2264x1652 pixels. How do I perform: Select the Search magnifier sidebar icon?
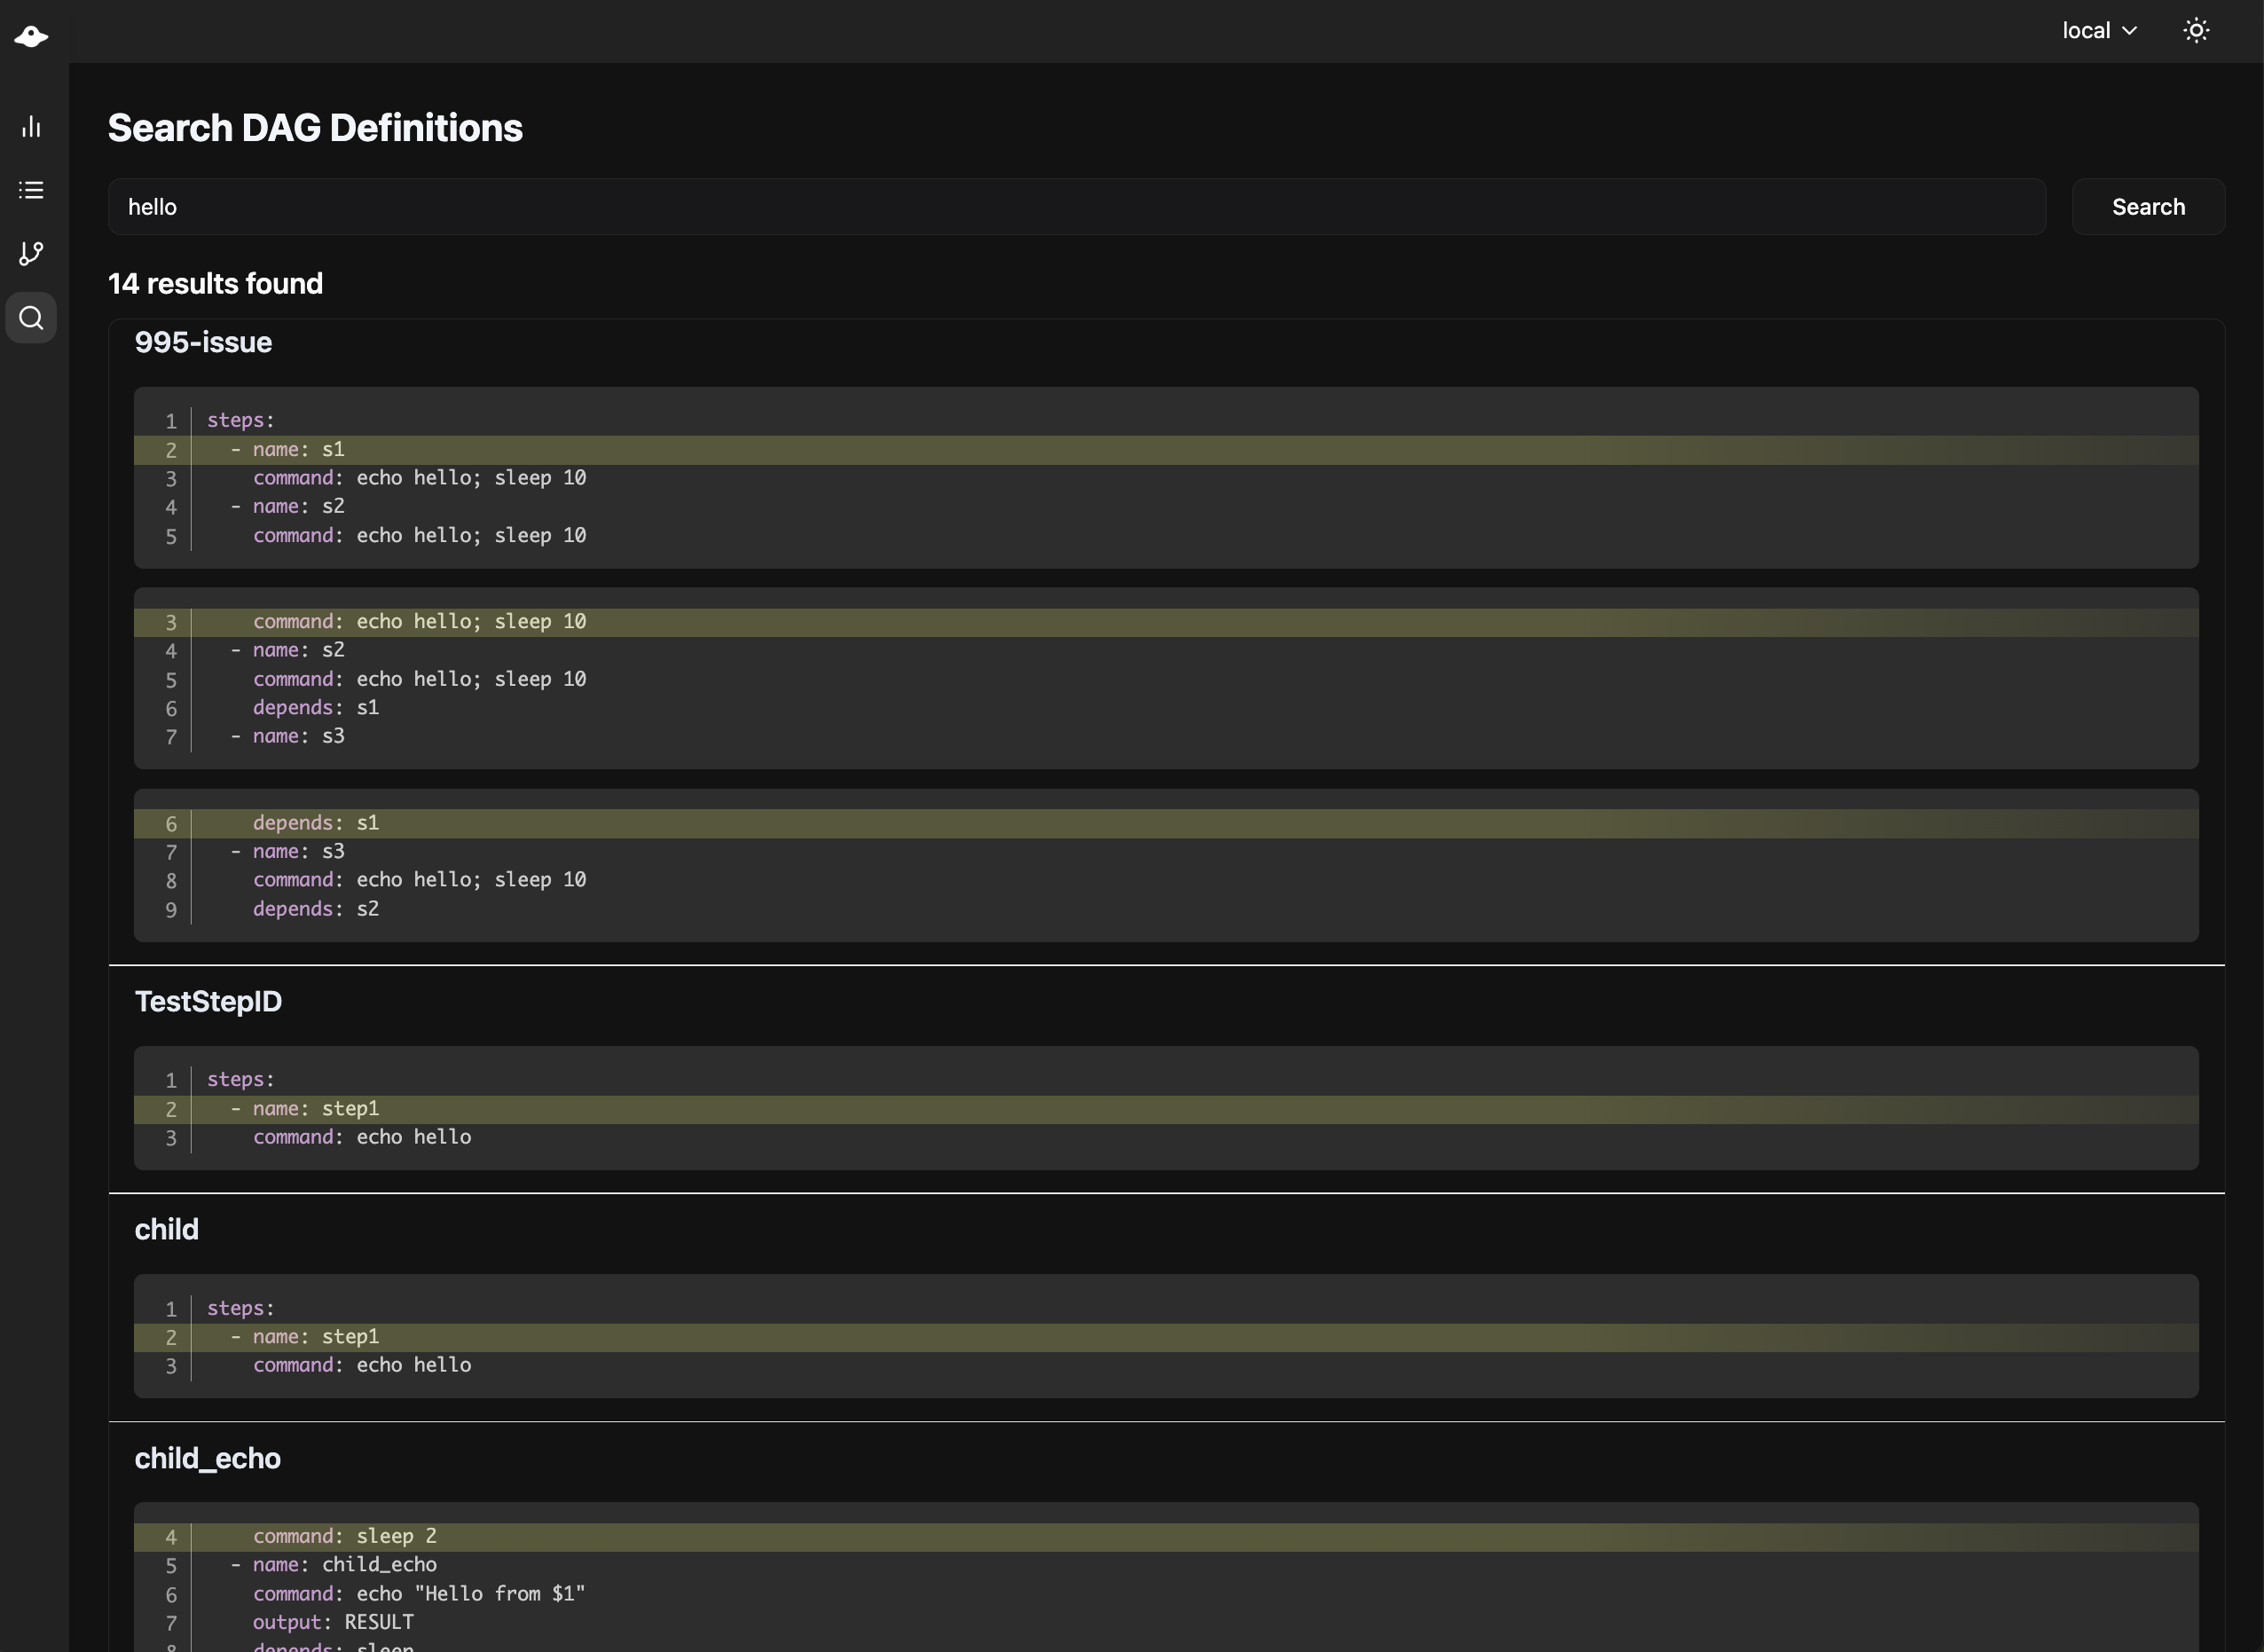tap(31, 318)
